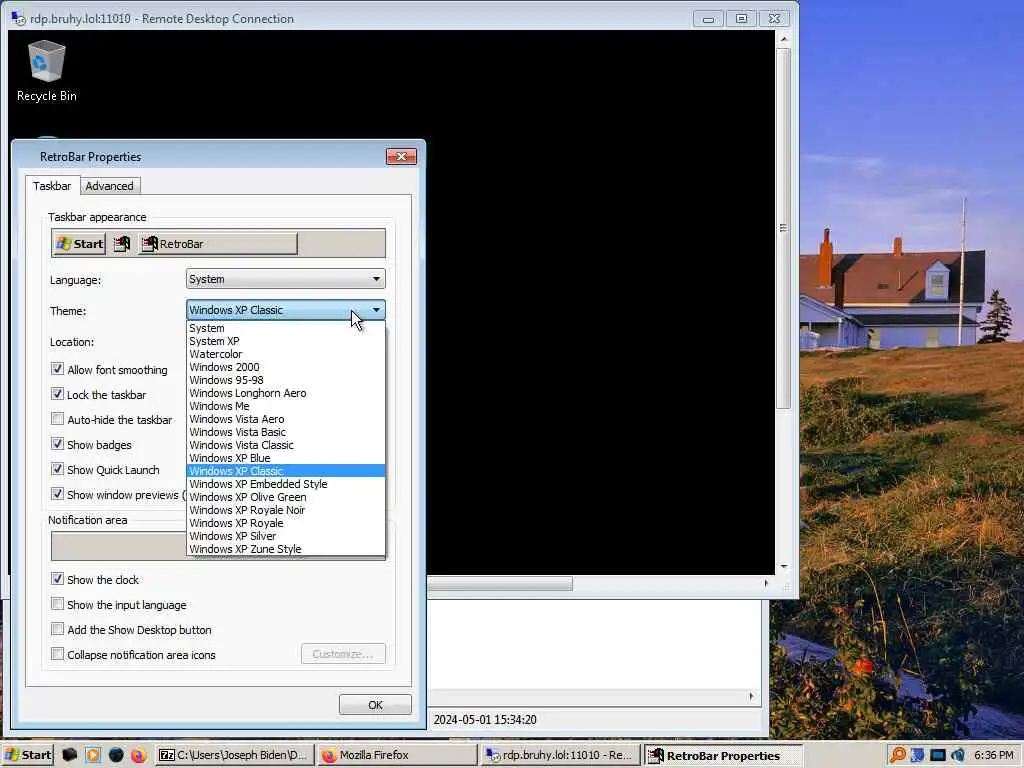Select Windows XP Royale Noir theme
The image size is (1024, 768).
pos(285,510)
